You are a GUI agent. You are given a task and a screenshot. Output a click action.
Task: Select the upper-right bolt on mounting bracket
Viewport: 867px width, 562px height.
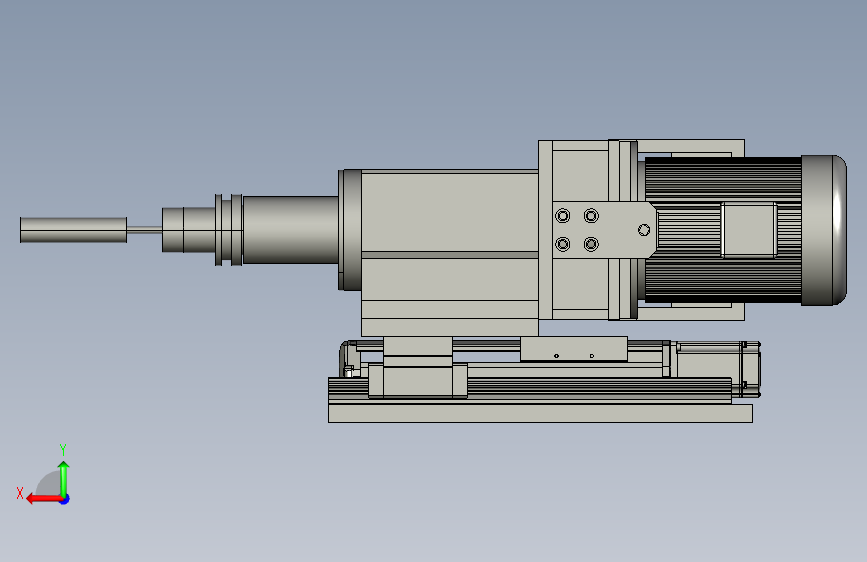point(591,216)
